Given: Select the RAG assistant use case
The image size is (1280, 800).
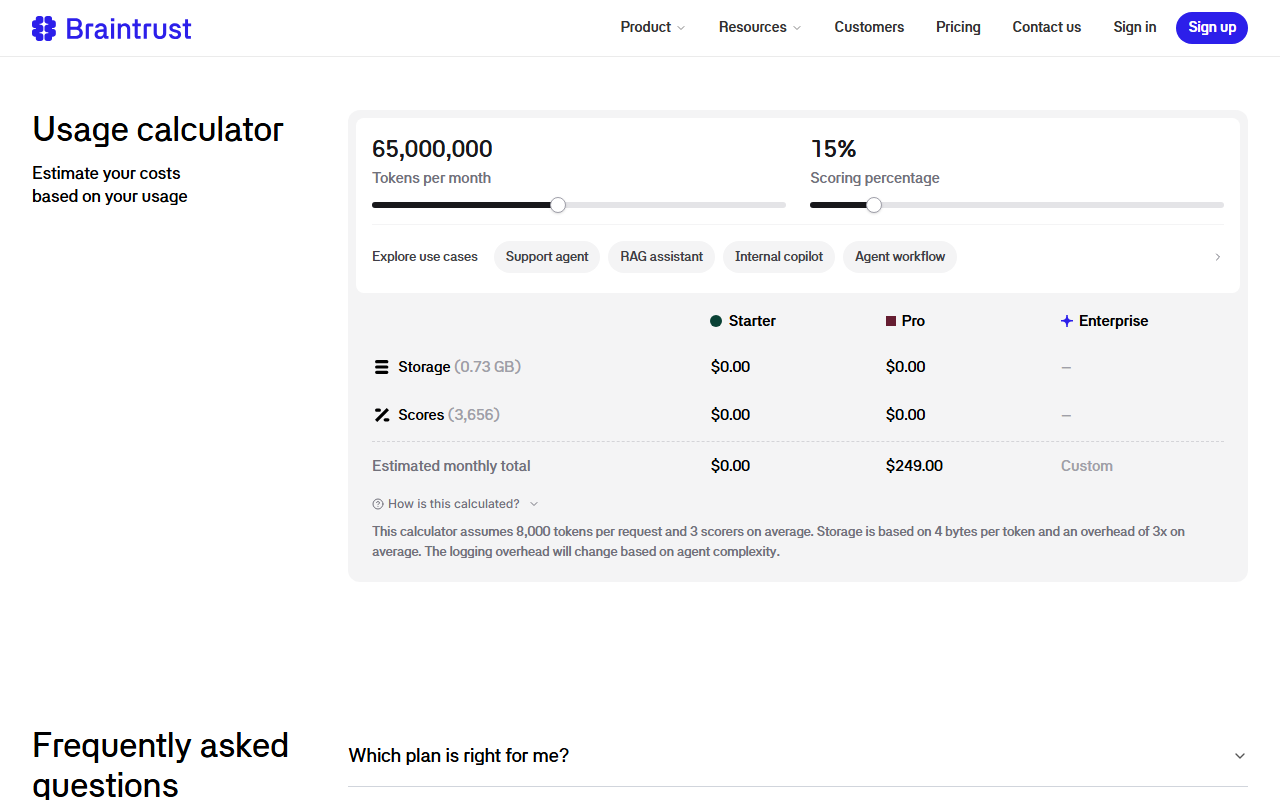Looking at the screenshot, I should [x=661, y=257].
